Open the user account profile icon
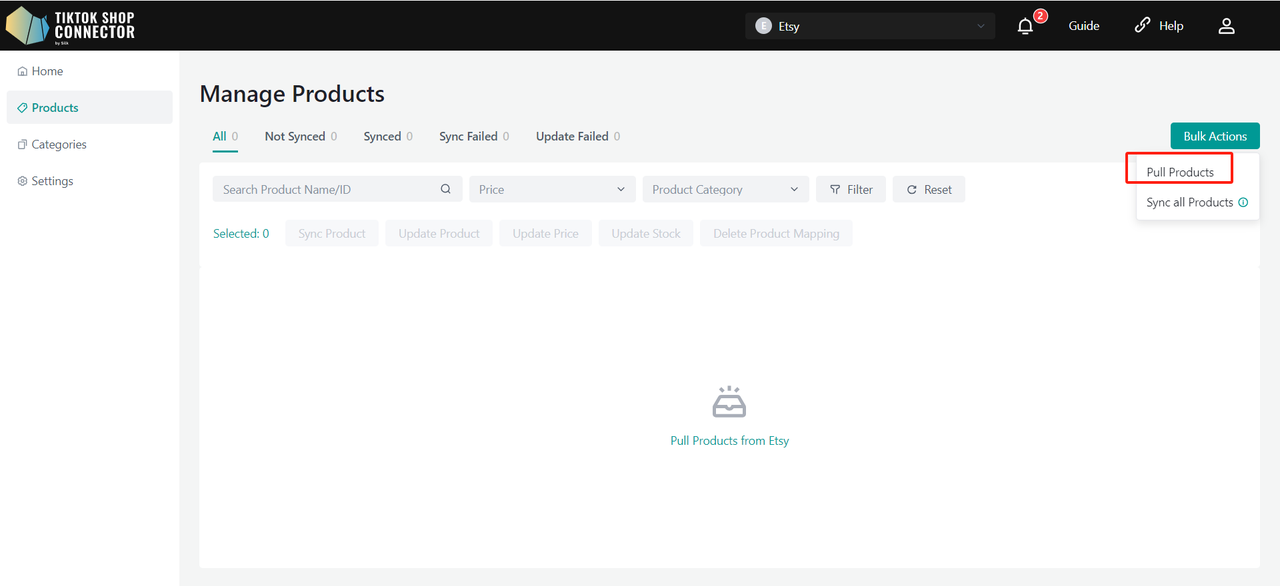 [1226, 26]
